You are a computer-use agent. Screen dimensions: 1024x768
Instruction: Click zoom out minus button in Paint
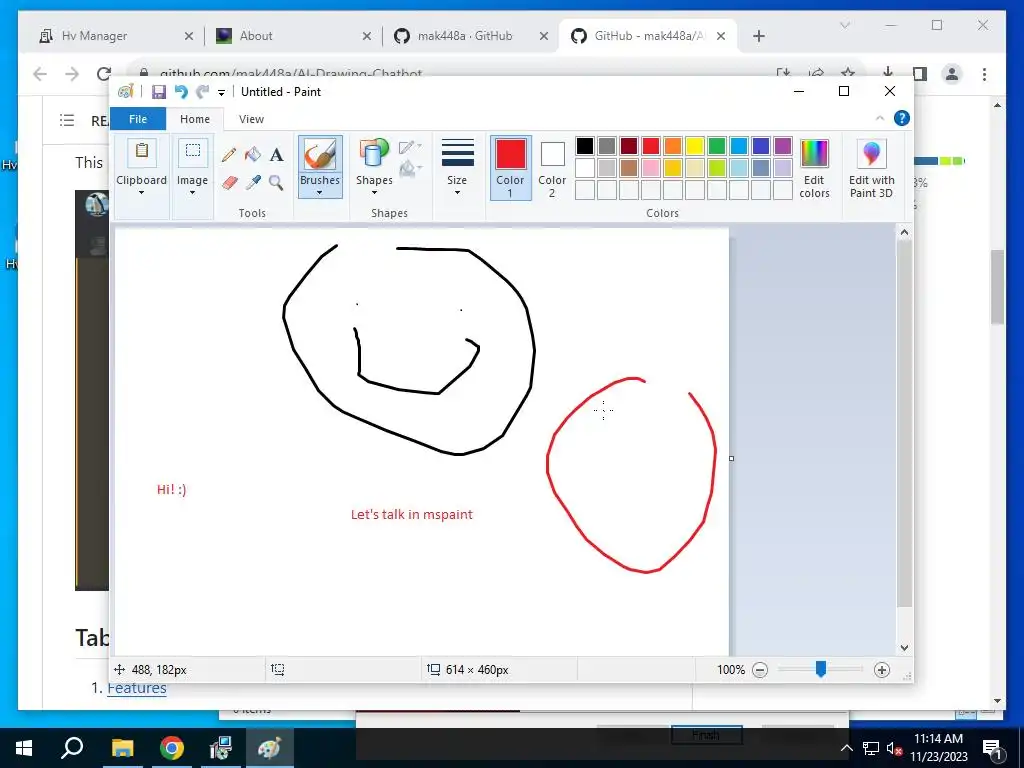tap(760, 669)
